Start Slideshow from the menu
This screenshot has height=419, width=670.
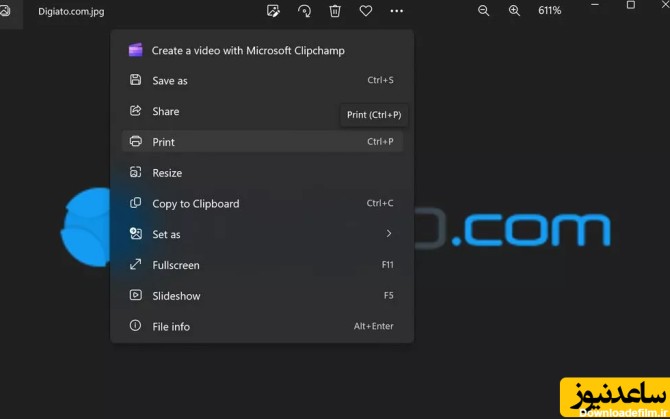pos(262,296)
